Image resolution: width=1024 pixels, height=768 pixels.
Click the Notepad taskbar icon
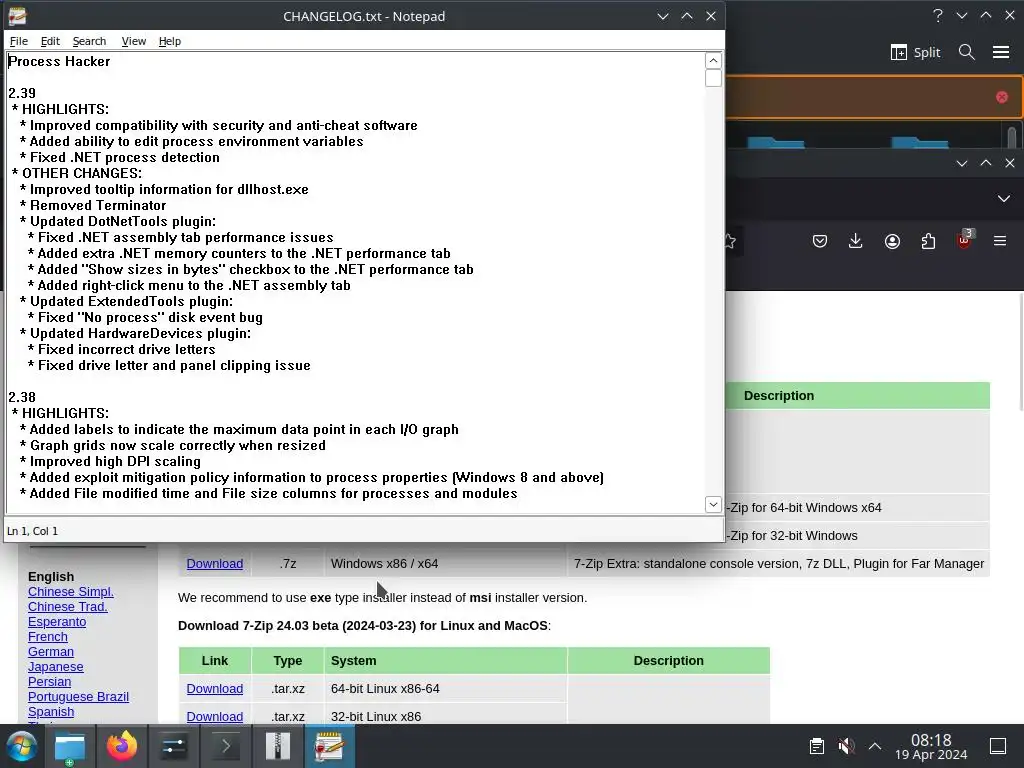tap(330, 746)
